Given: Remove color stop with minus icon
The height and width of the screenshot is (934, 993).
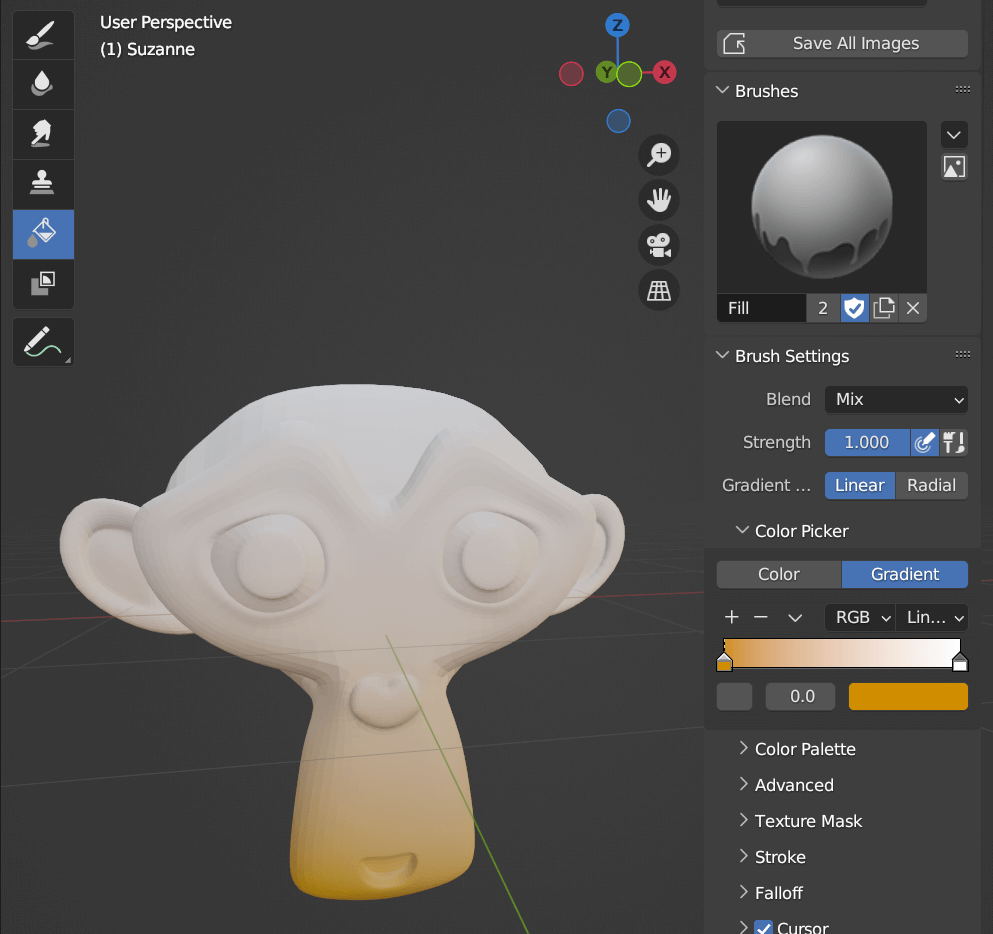Looking at the screenshot, I should (x=761, y=617).
